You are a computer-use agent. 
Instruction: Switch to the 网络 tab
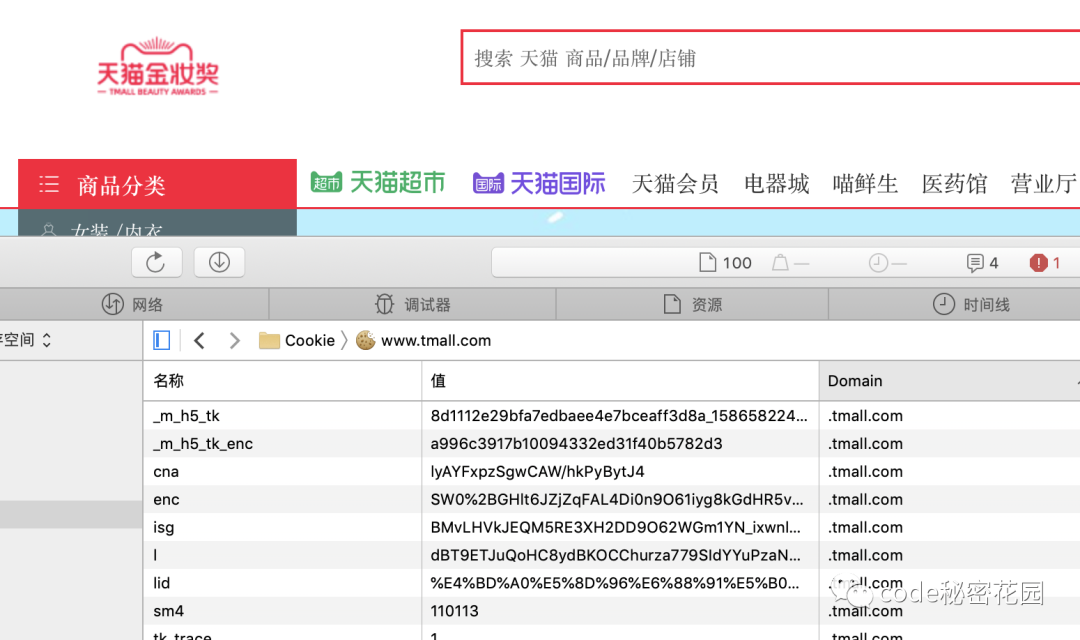[x=134, y=304]
